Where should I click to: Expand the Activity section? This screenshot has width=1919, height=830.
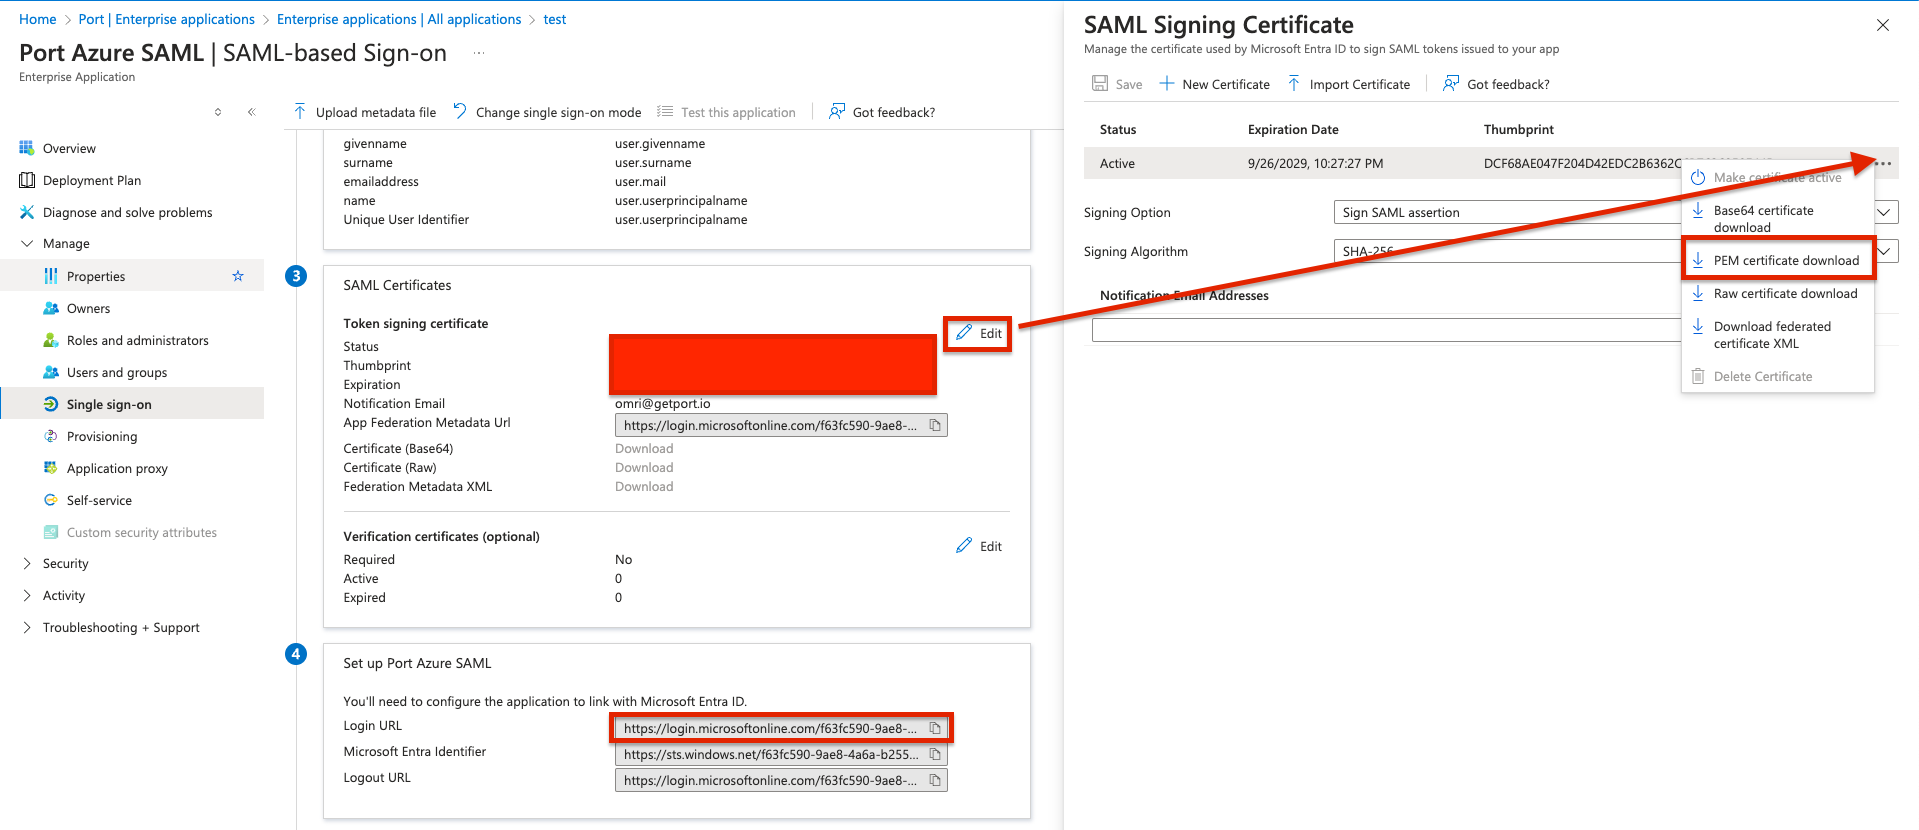click(x=27, y=595)
